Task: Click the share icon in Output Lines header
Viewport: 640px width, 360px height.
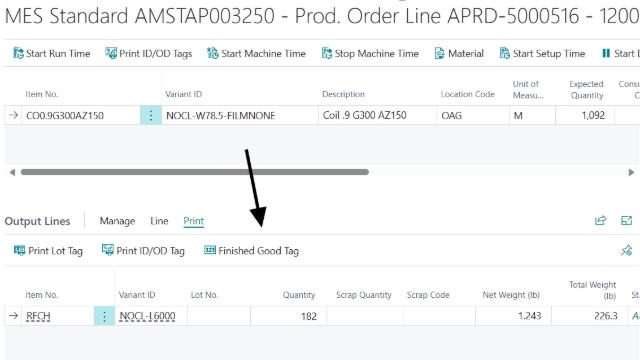Action: (600, 221)
